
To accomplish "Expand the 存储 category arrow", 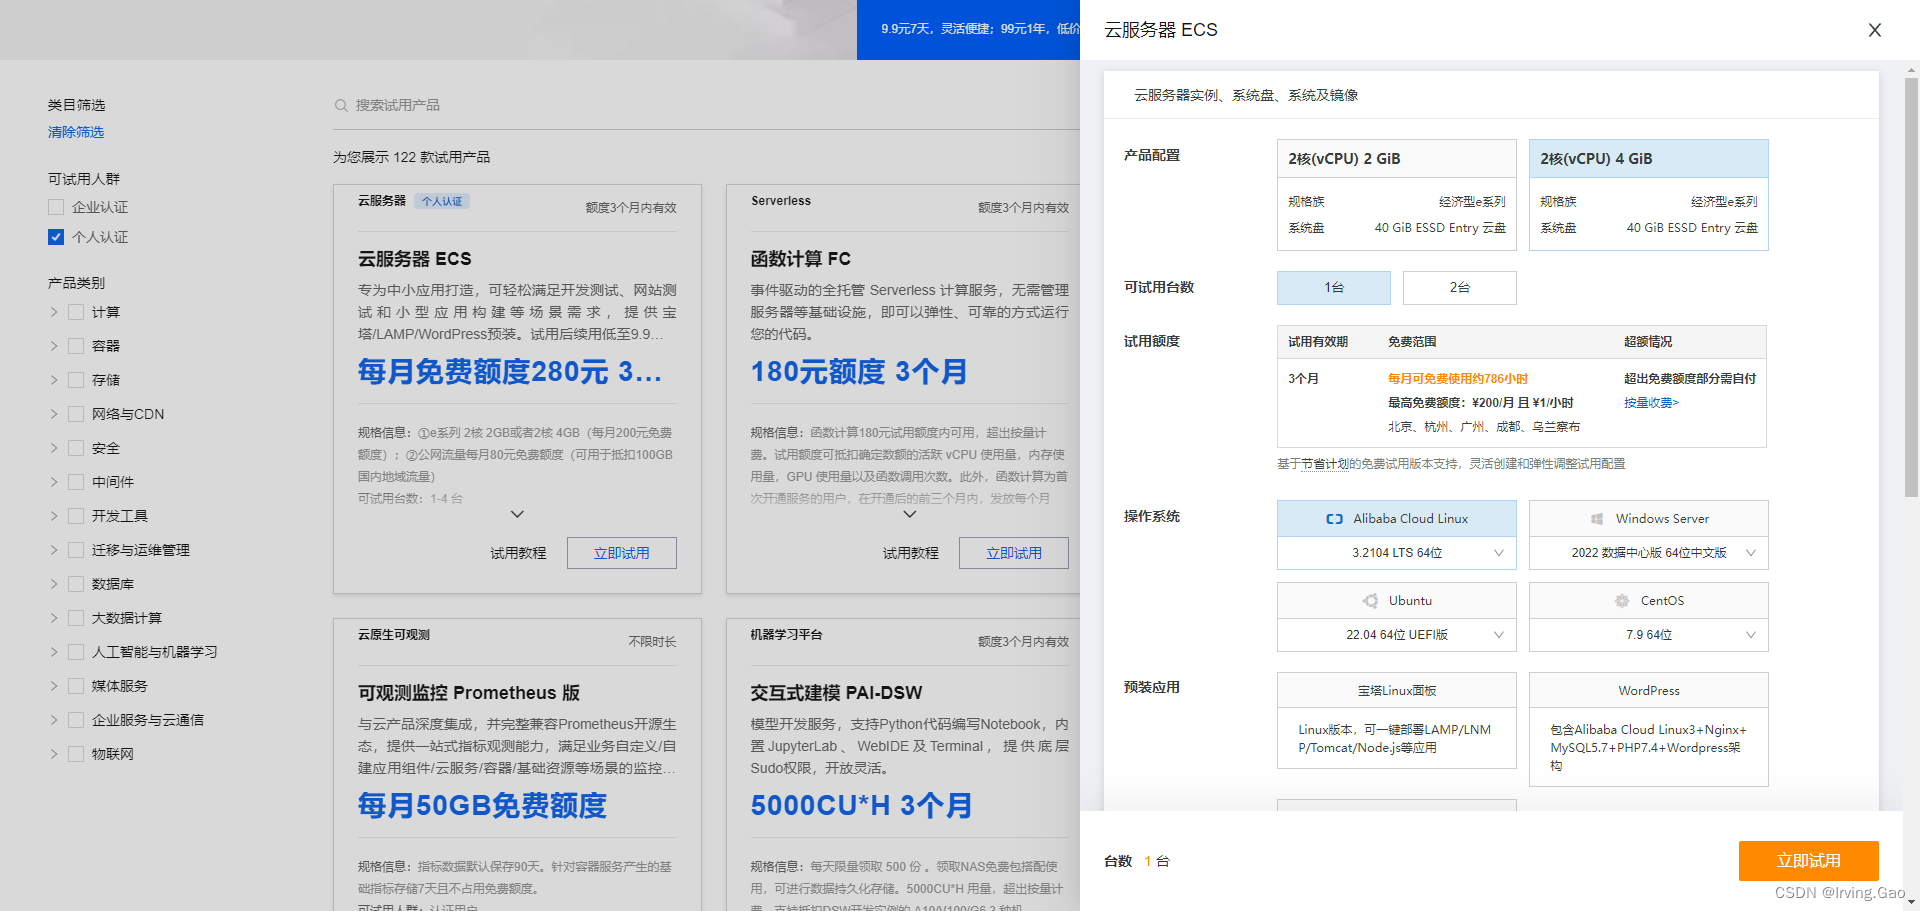I will pos(54,380).
